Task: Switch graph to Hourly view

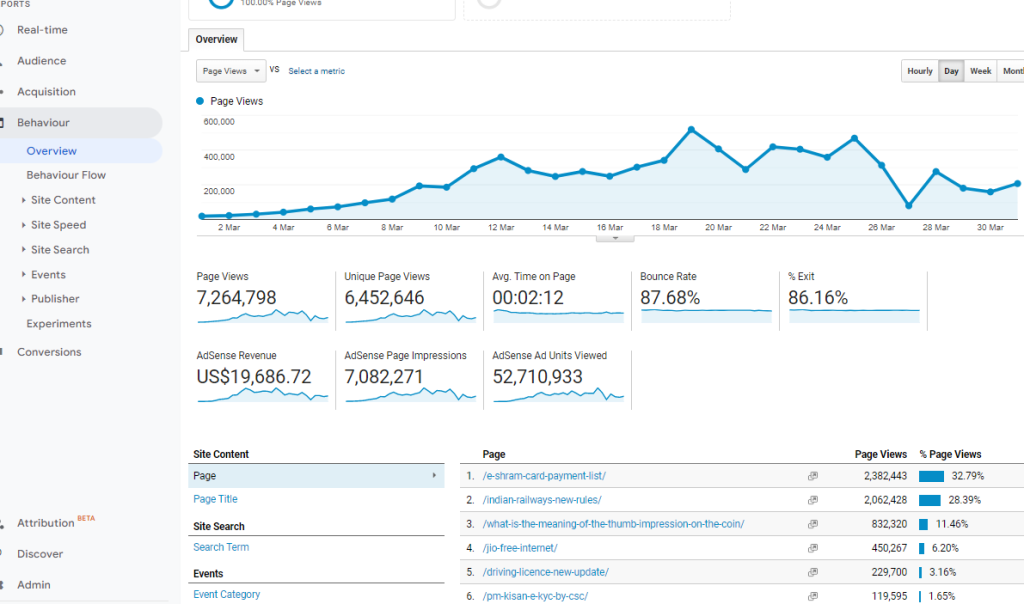Action: [x=919, y=71]
